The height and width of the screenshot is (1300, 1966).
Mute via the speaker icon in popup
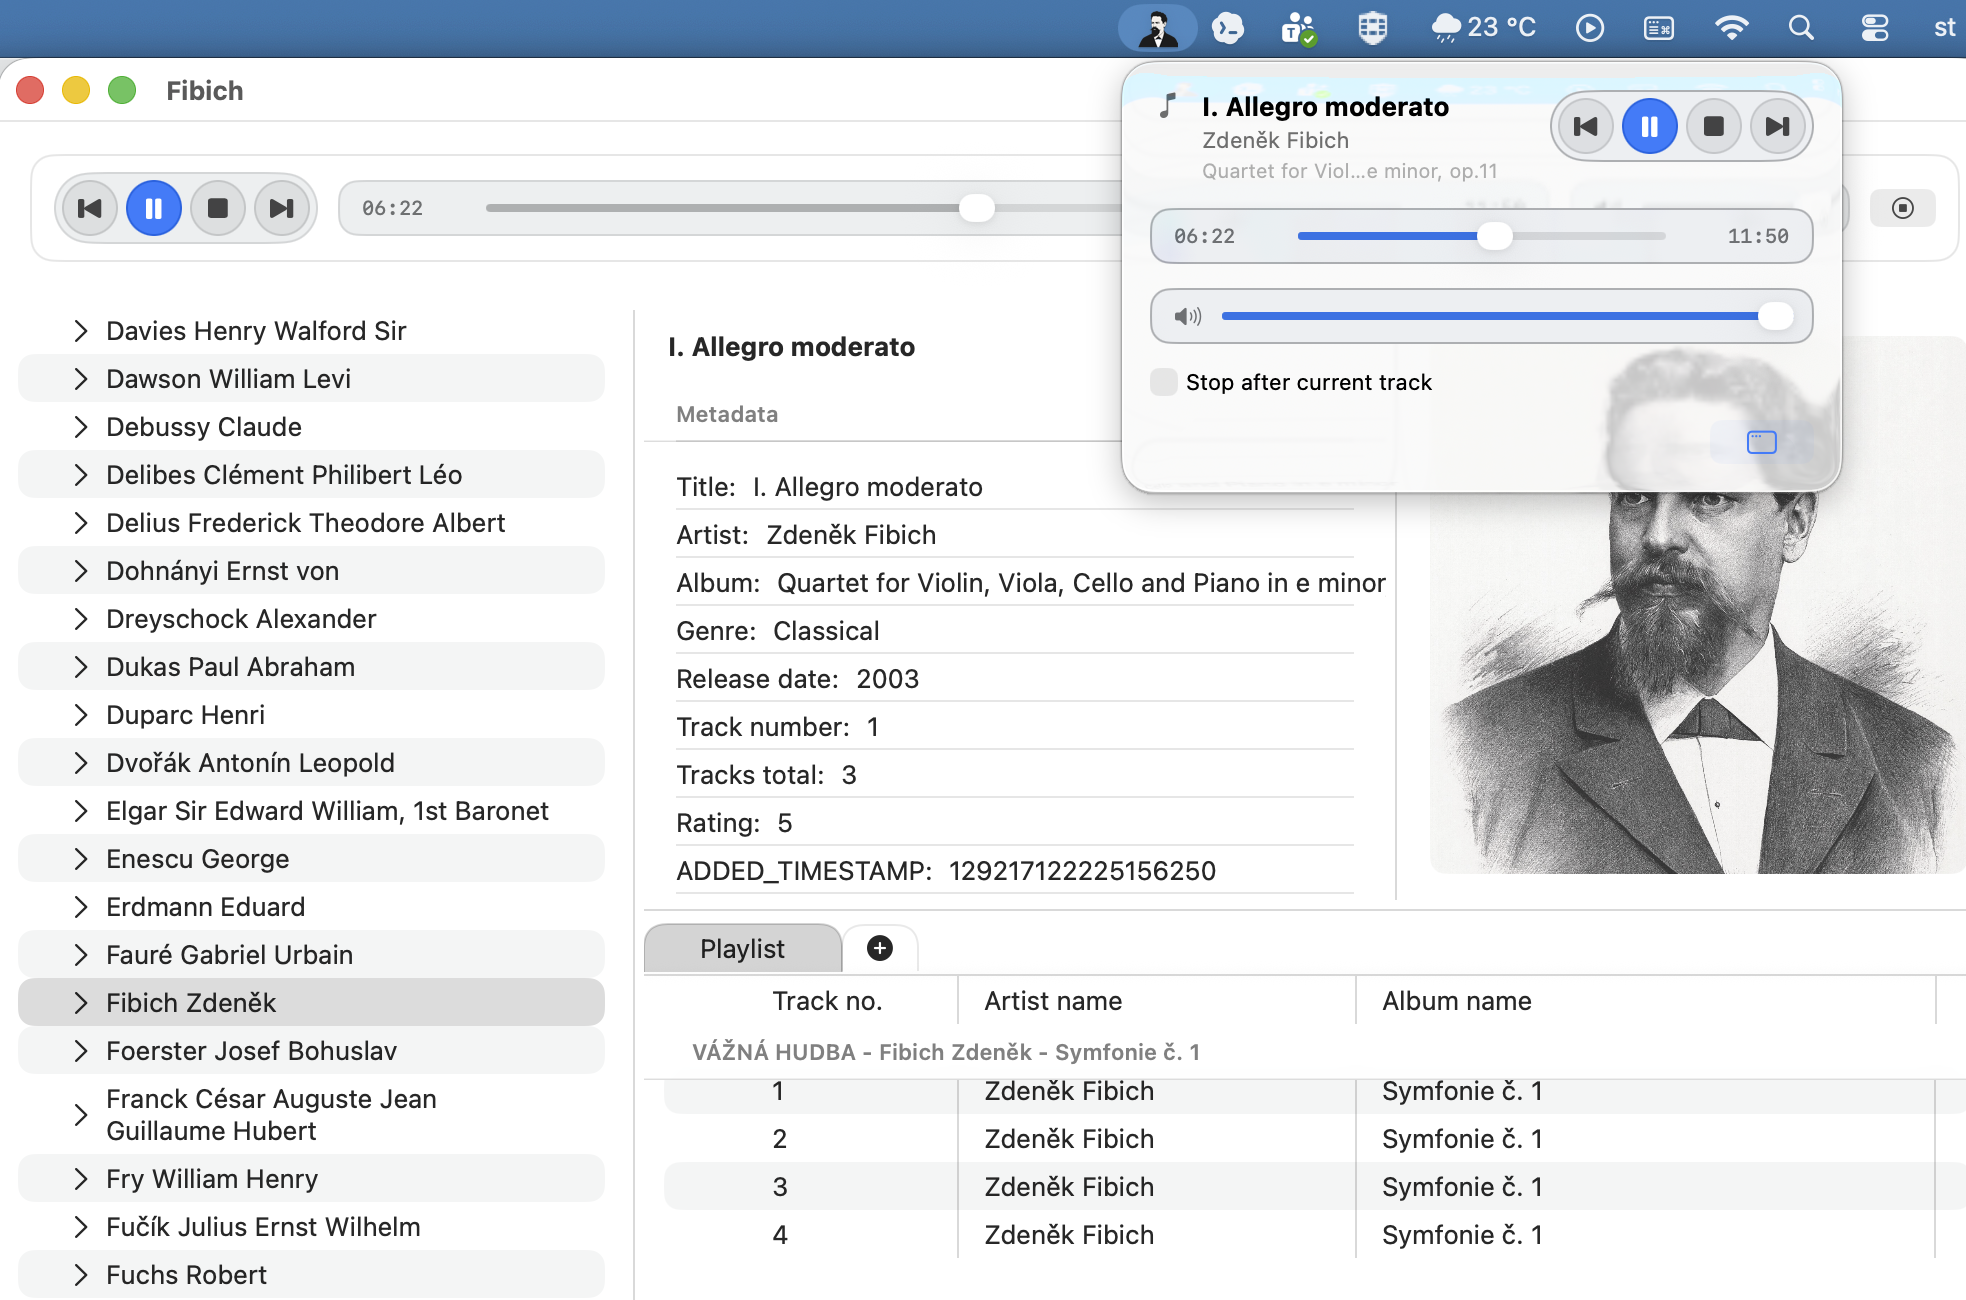1187,317
